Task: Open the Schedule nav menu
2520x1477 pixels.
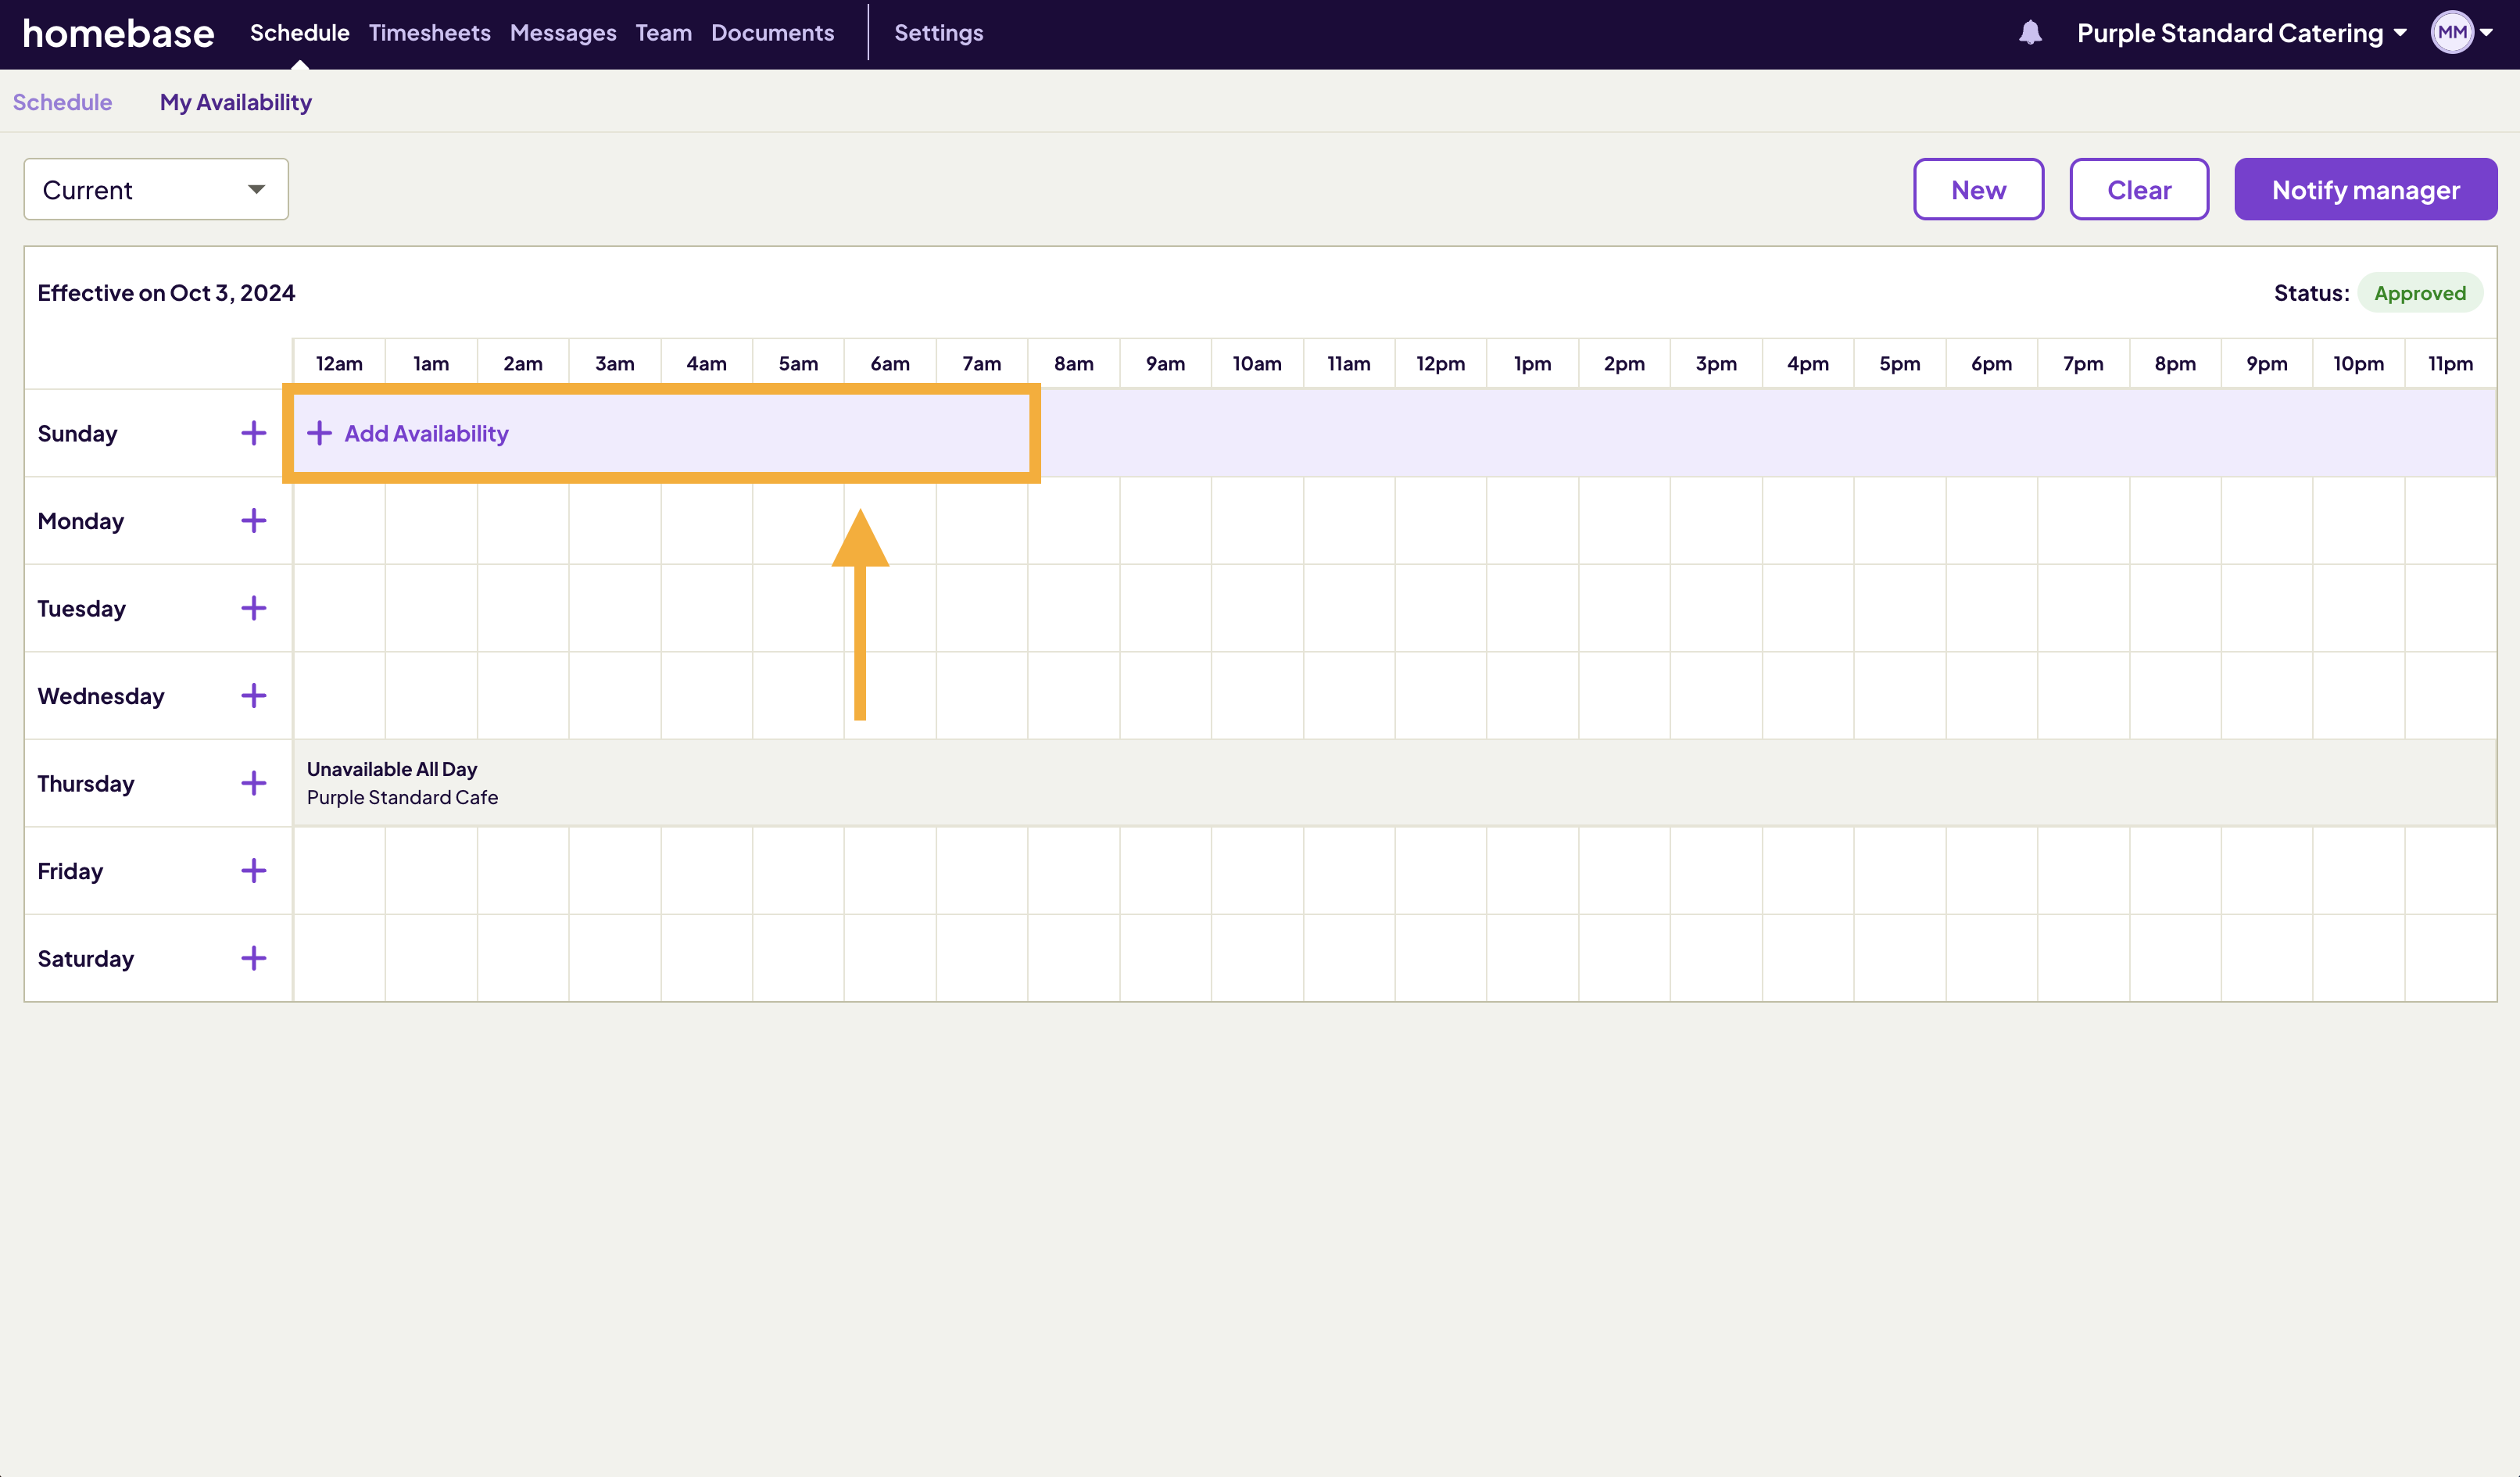Action: point(300,33)
